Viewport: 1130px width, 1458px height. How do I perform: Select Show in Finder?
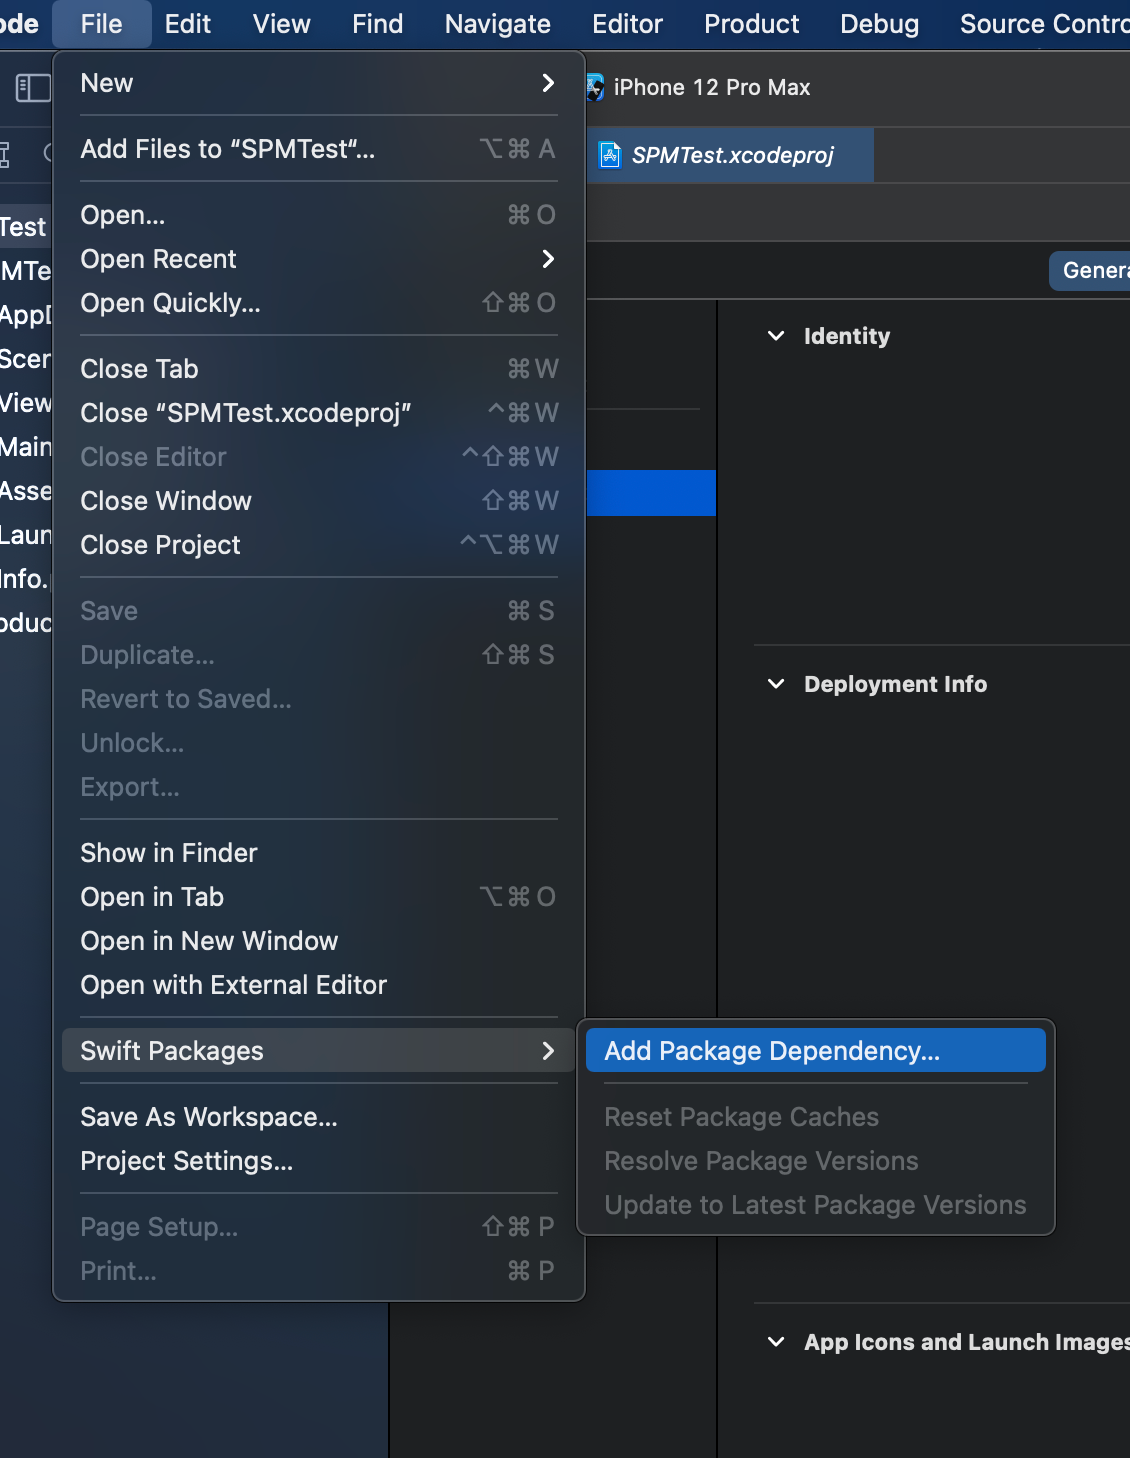click(168, 852)
